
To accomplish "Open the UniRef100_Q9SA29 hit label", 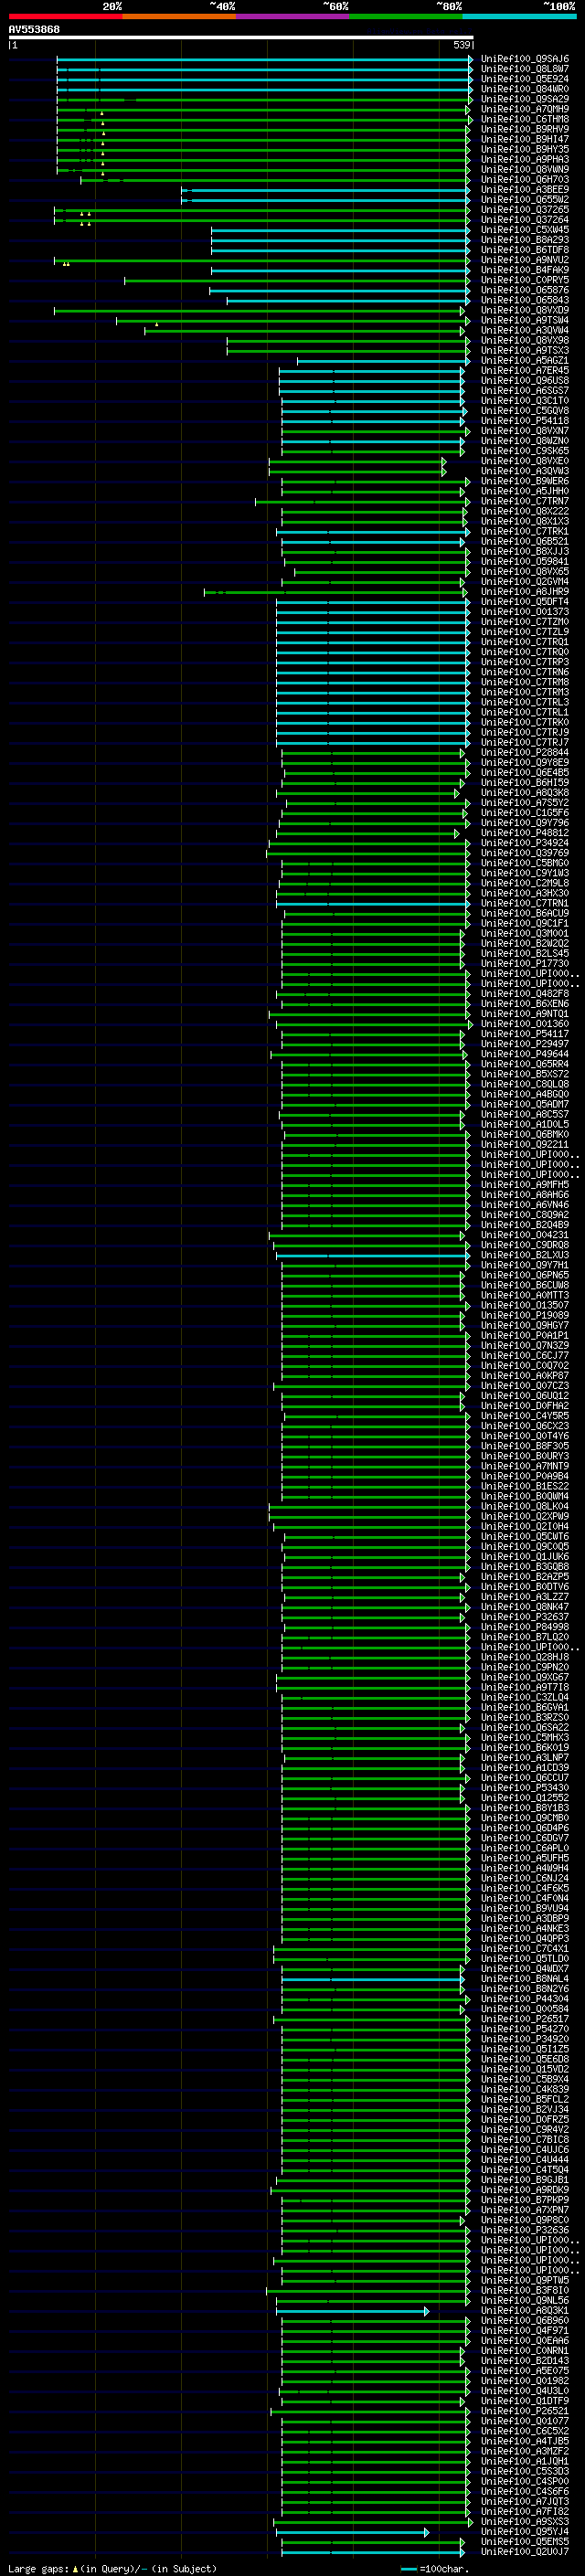I will (525, 100).
